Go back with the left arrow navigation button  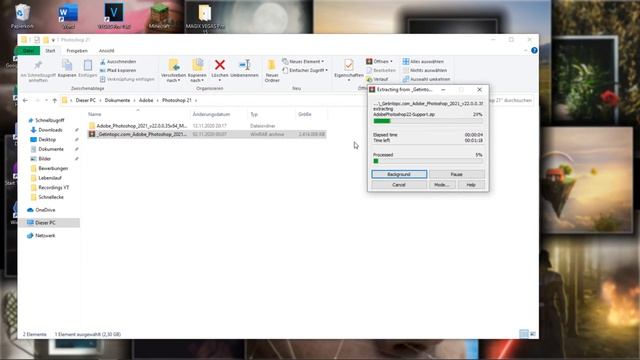(x=25, y=100)
